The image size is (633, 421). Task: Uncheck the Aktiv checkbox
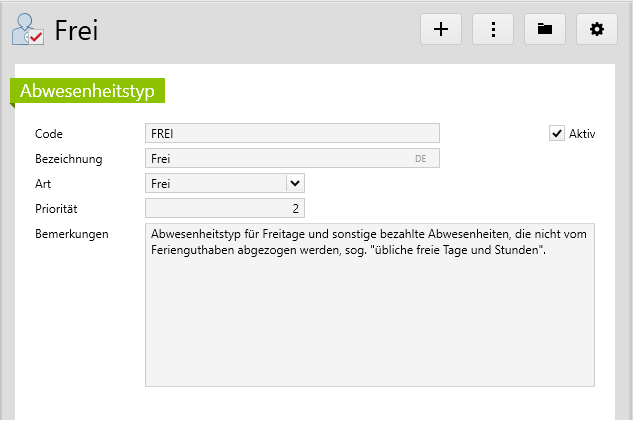pyautogui.click(x=557, y=133)
